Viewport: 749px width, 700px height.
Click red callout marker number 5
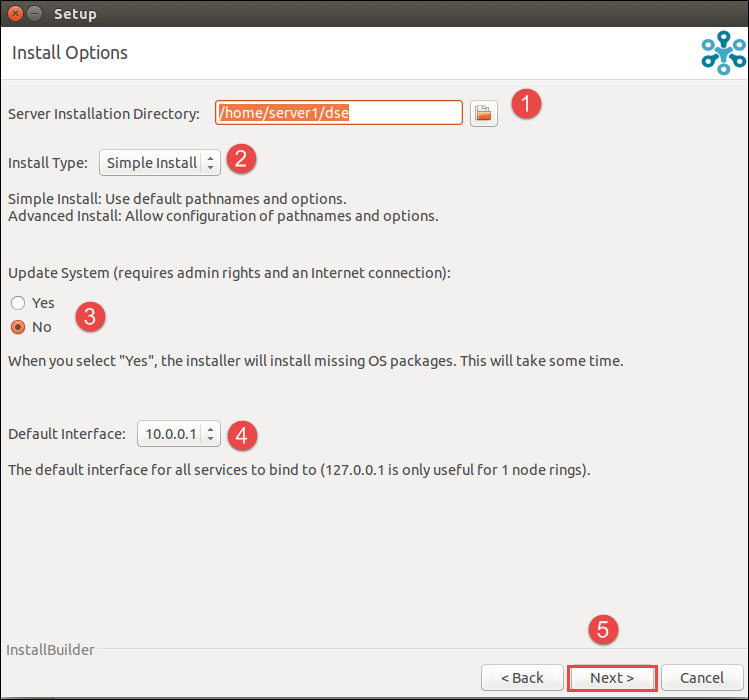point(602,629)
